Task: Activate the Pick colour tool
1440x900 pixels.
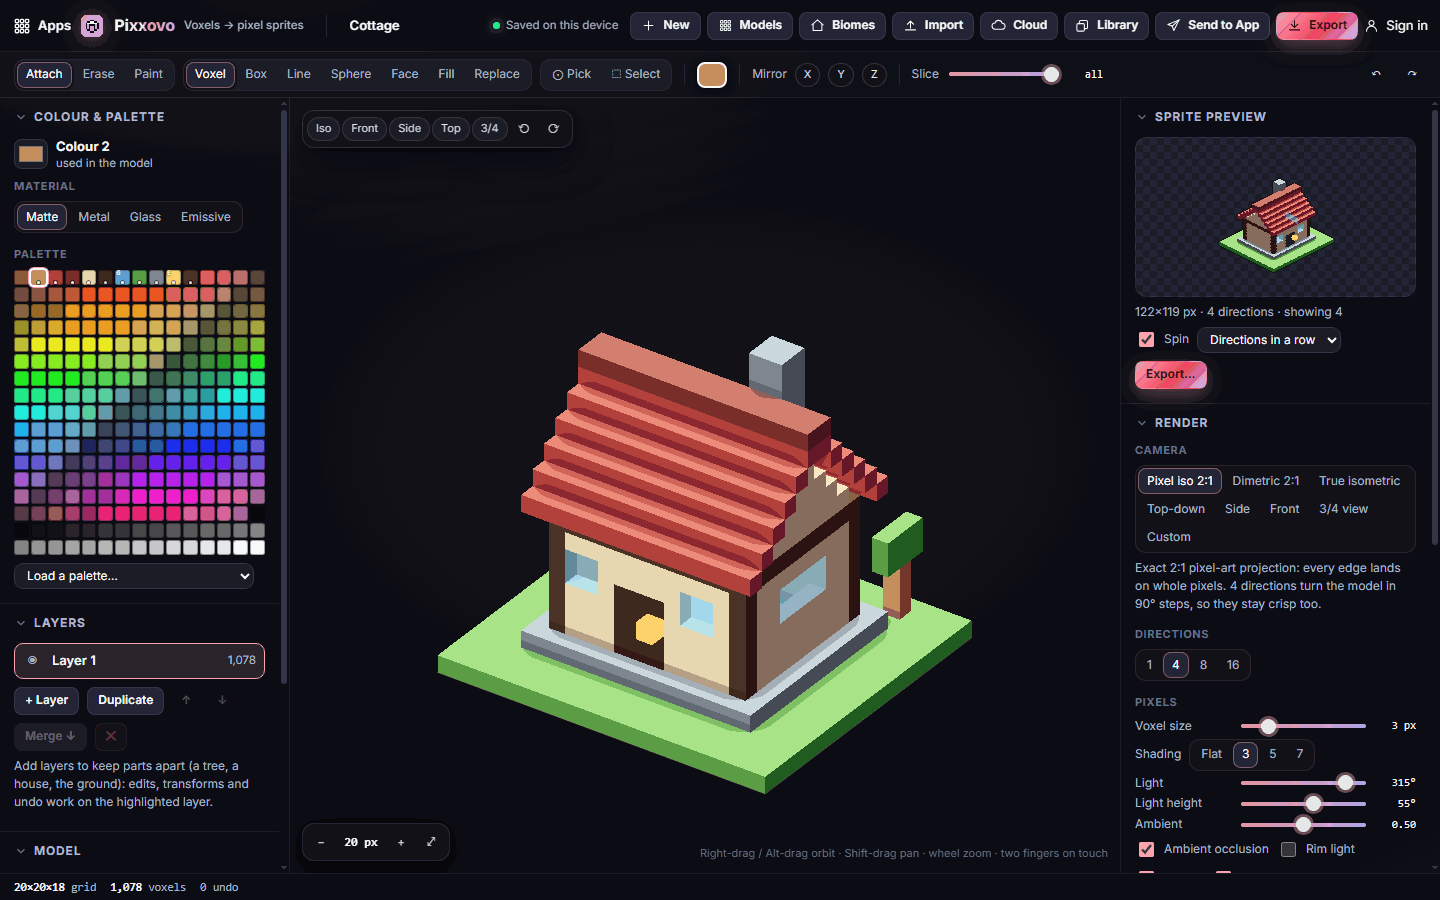Action: click(571, 74)
